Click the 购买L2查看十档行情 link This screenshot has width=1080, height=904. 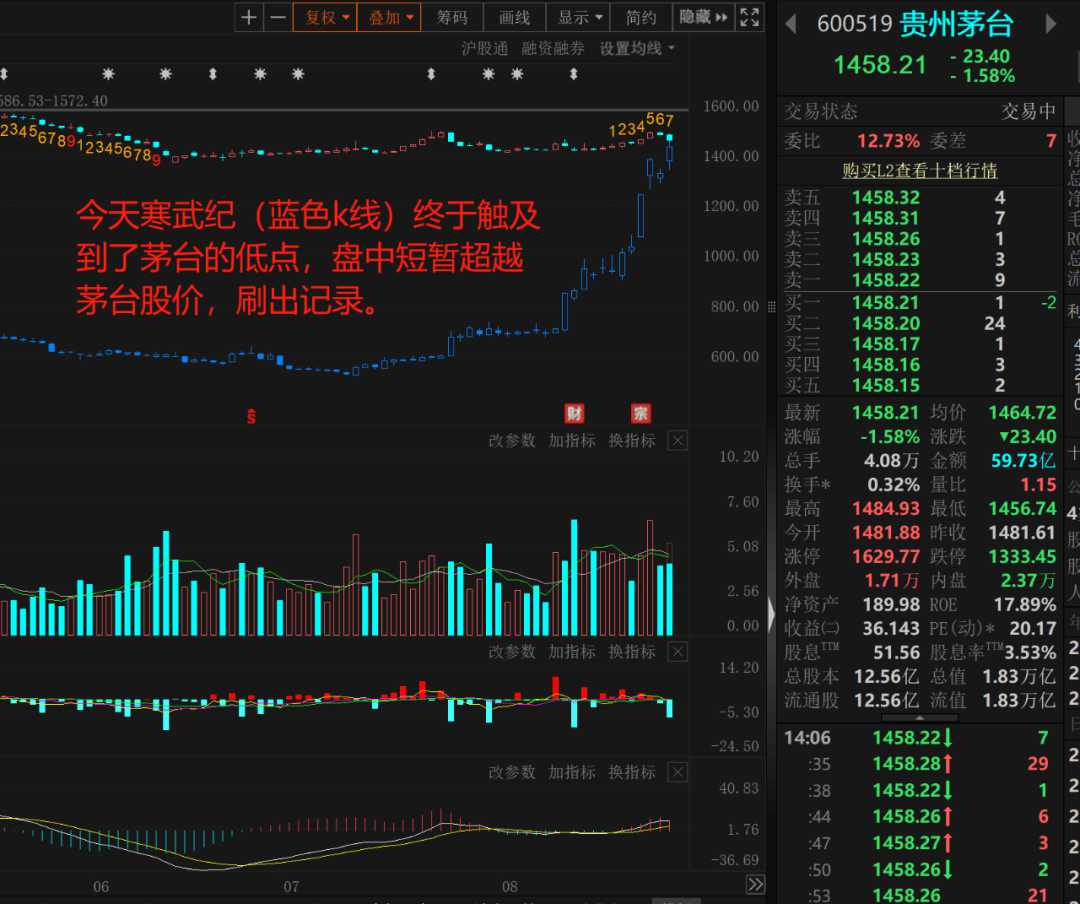tap(920, 170)
